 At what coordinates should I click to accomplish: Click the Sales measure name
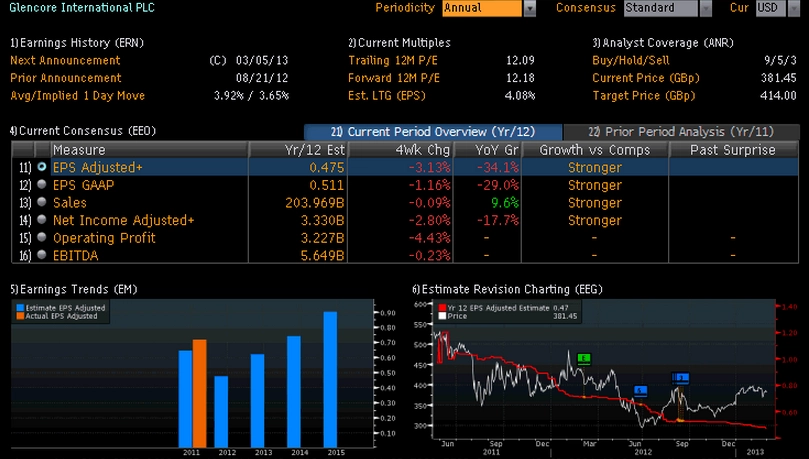click(70, 202)
